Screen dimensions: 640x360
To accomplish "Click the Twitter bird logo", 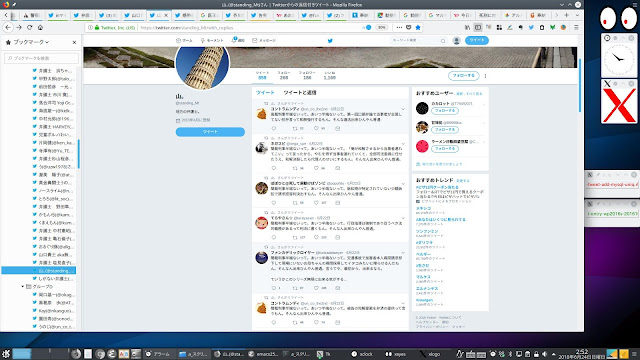I will 330,40.
